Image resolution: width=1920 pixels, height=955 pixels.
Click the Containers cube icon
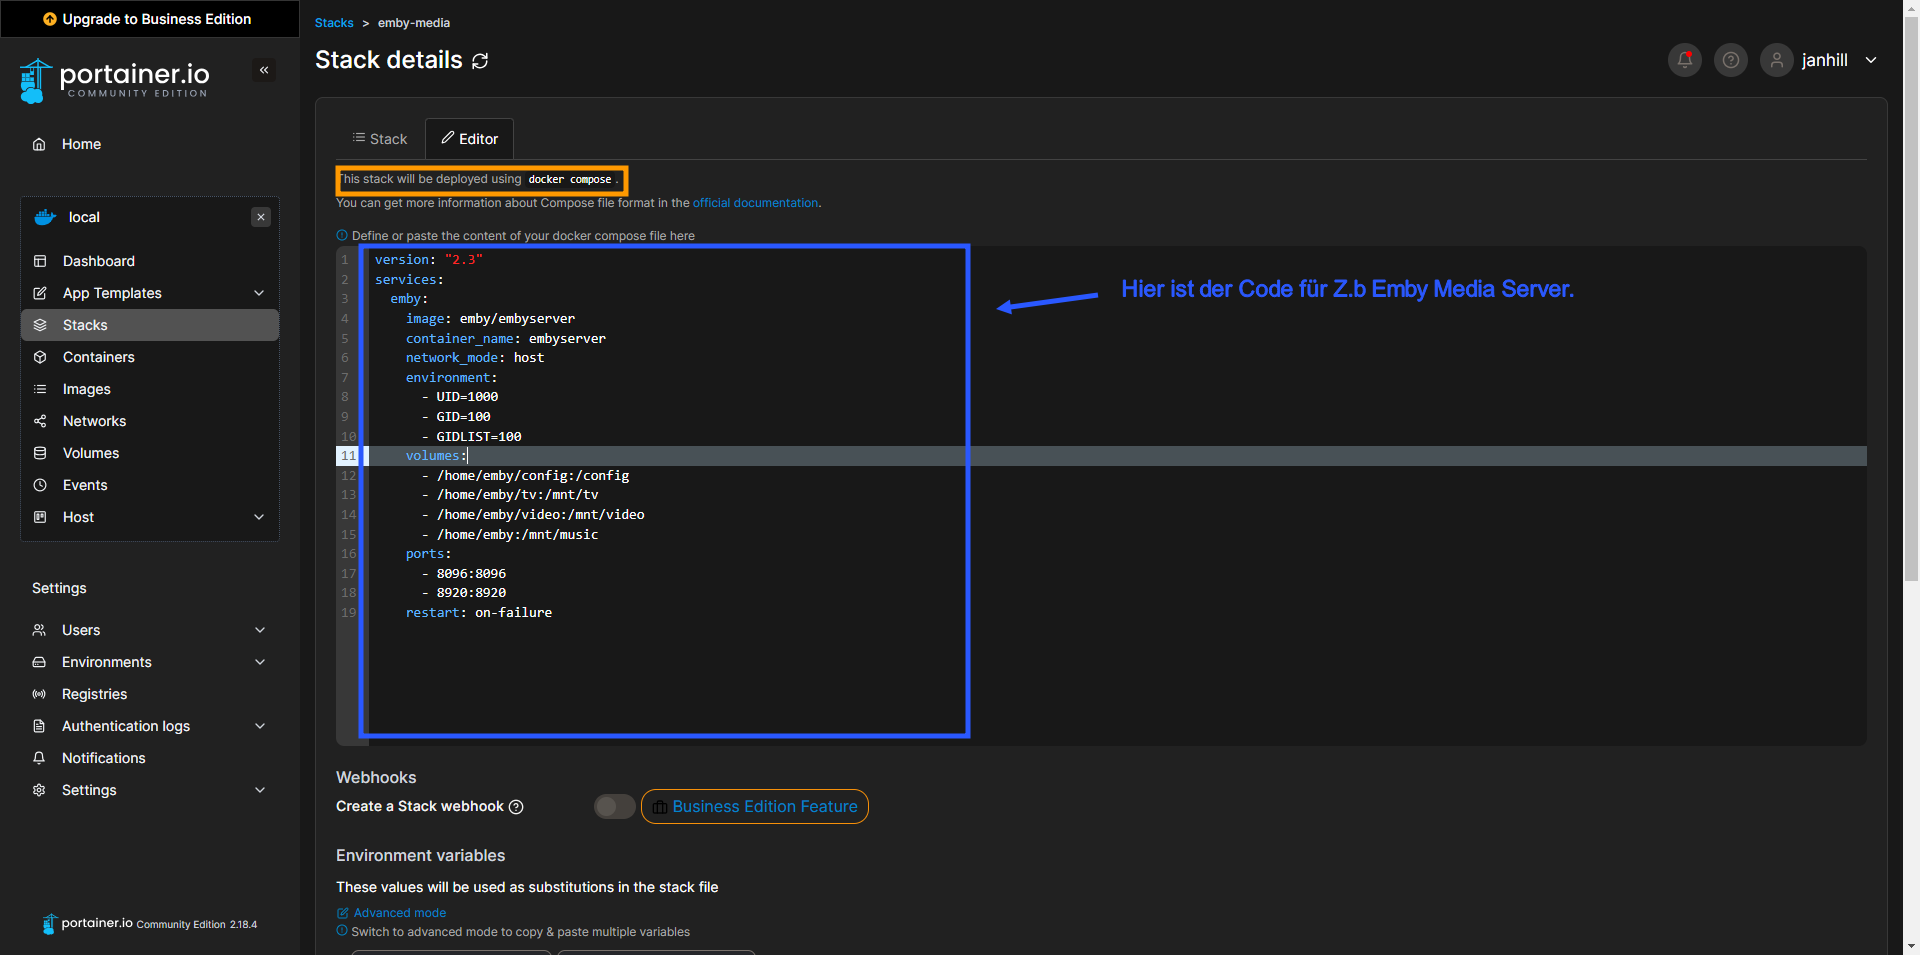tap(40, 357)
